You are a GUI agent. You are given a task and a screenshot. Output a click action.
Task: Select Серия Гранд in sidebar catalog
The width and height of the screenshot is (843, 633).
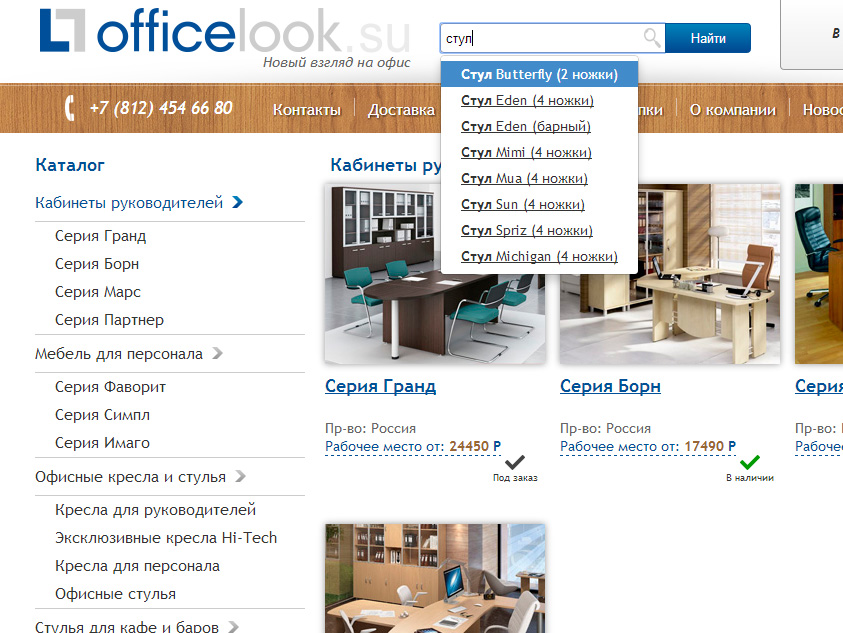click(101, 236)
